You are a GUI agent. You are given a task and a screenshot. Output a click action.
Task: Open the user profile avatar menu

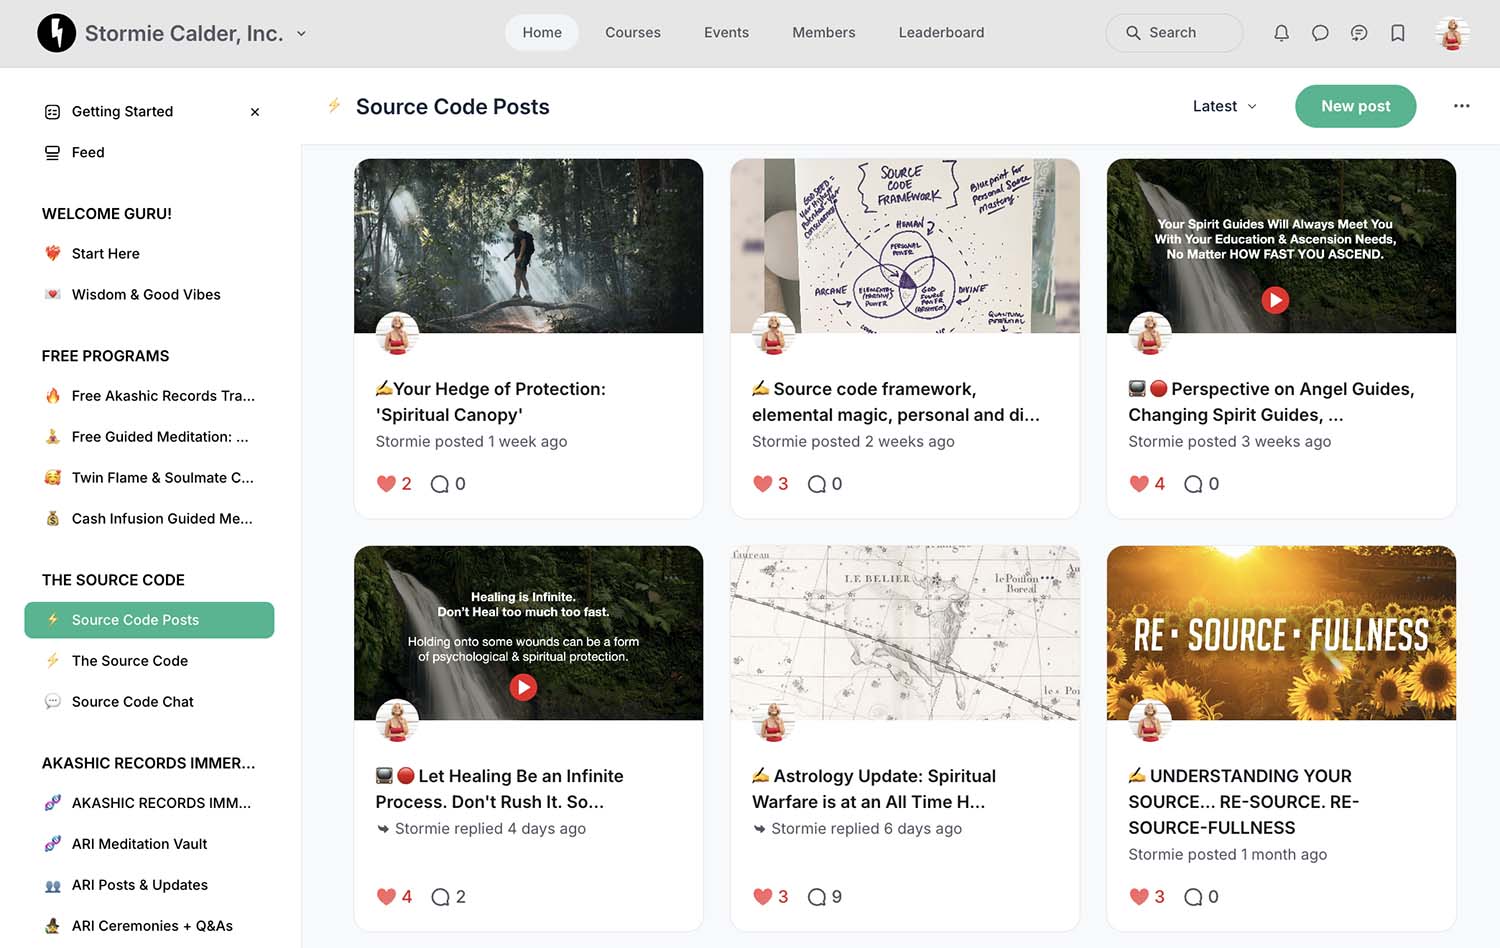click(1452, 33)
